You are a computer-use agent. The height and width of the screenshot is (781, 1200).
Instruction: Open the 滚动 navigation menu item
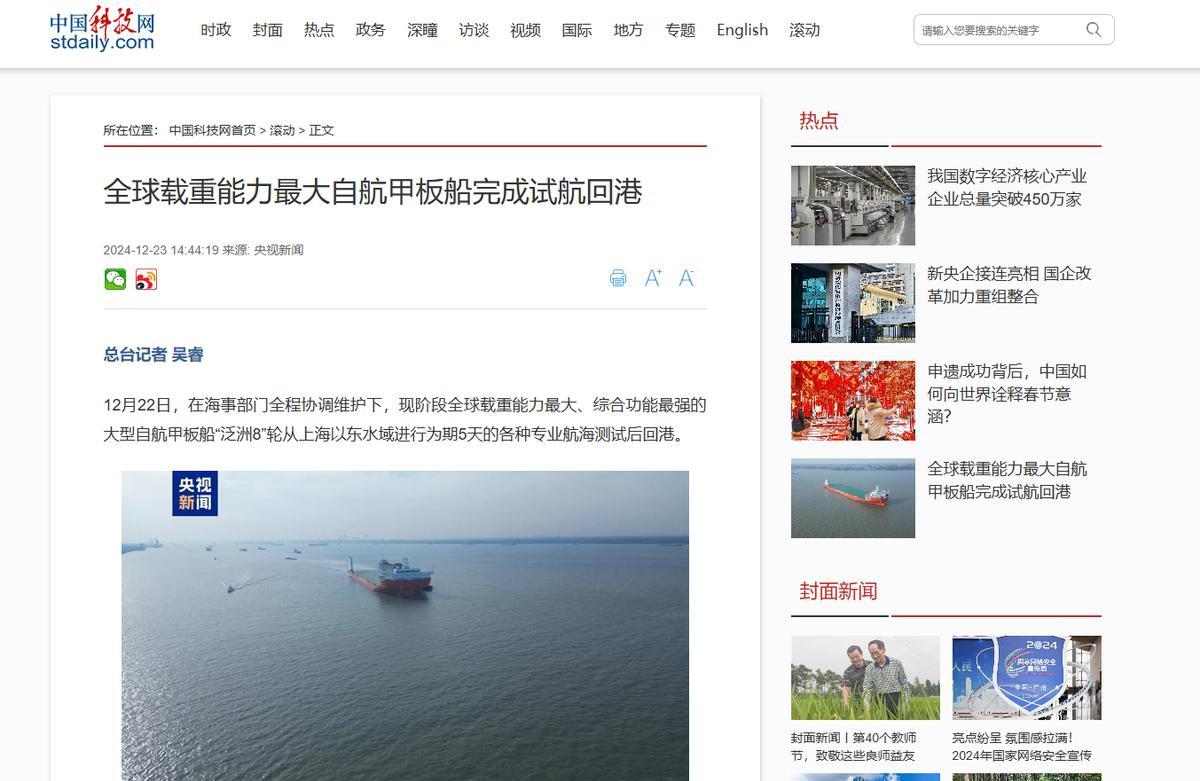coord(805,30)
